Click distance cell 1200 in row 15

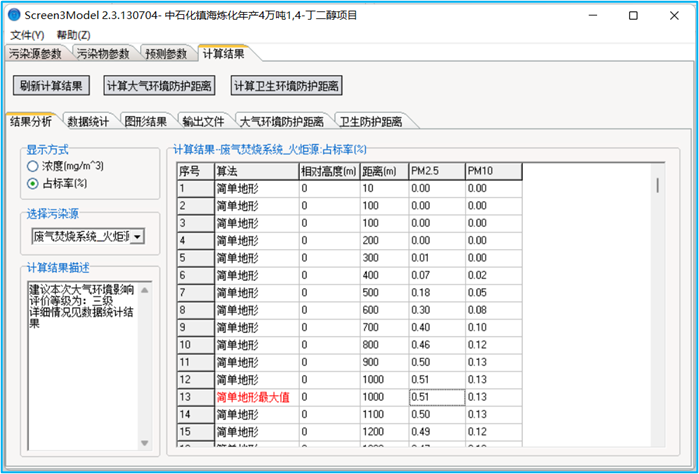(x=384, y=432)
